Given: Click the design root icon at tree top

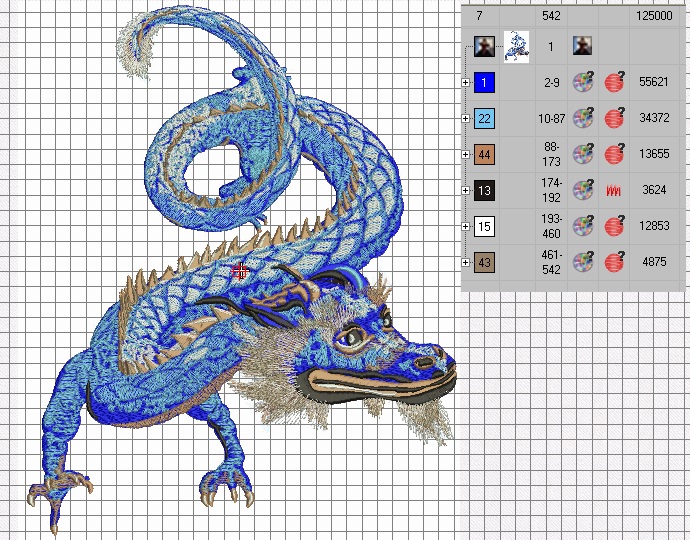Looking at the screenshot, I should click(x=484, y=46).
